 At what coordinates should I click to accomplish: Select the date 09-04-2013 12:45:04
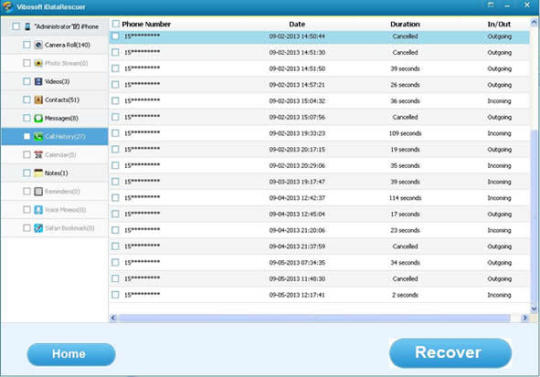(297, 214)
